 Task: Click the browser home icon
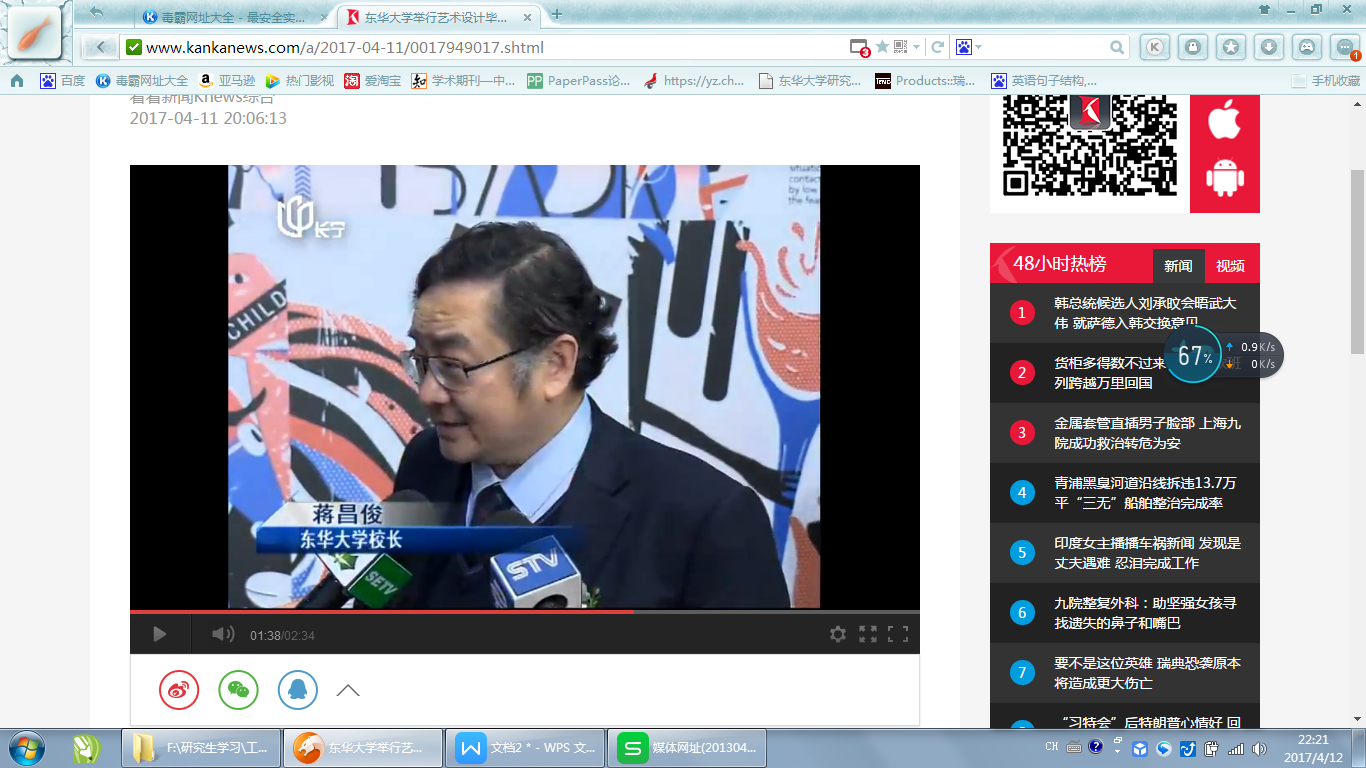coord(17,81)
